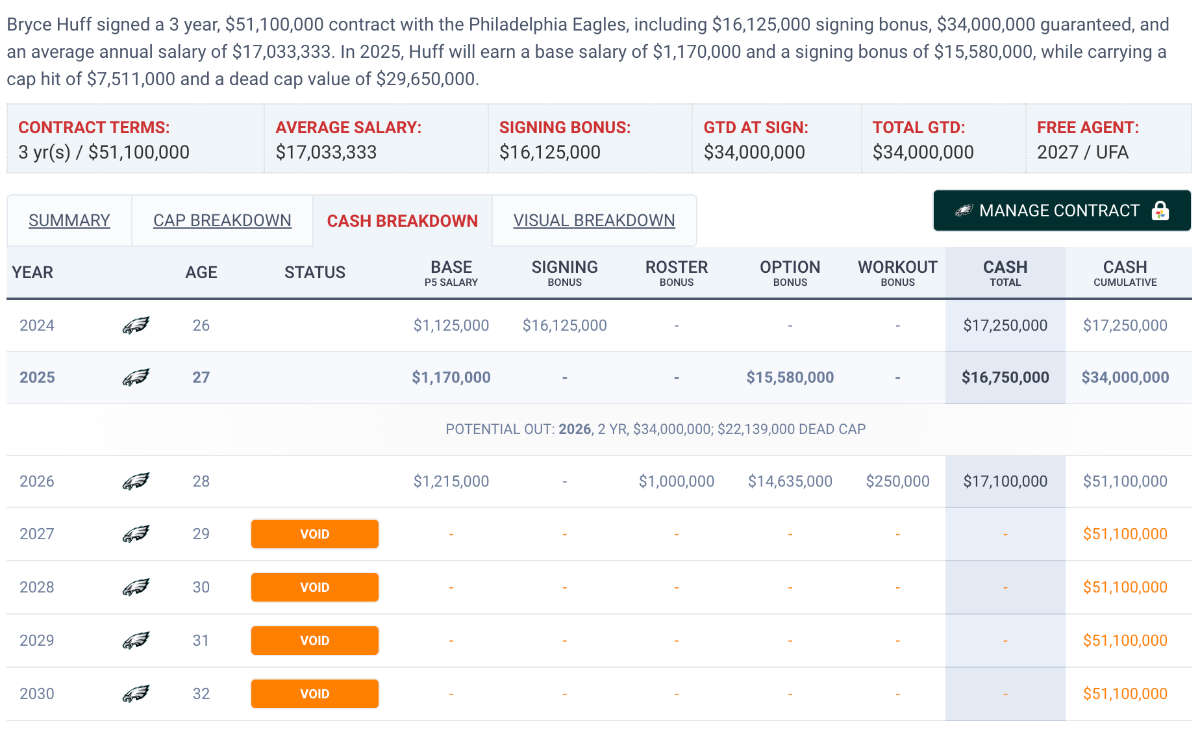Click the Eagles logo in the 2030 row
Viewport: 1200px width, 738px height.
[x=136, y=693]
